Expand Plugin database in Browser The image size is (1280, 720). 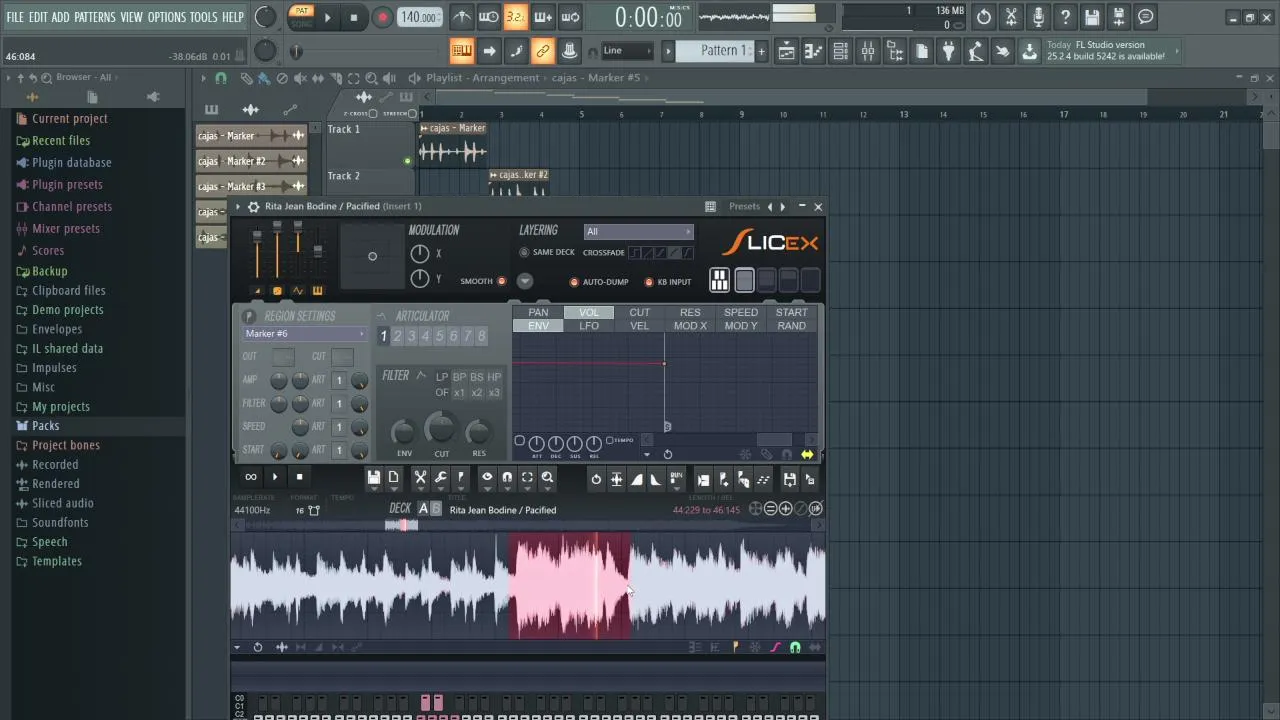(x=71, y=162)
